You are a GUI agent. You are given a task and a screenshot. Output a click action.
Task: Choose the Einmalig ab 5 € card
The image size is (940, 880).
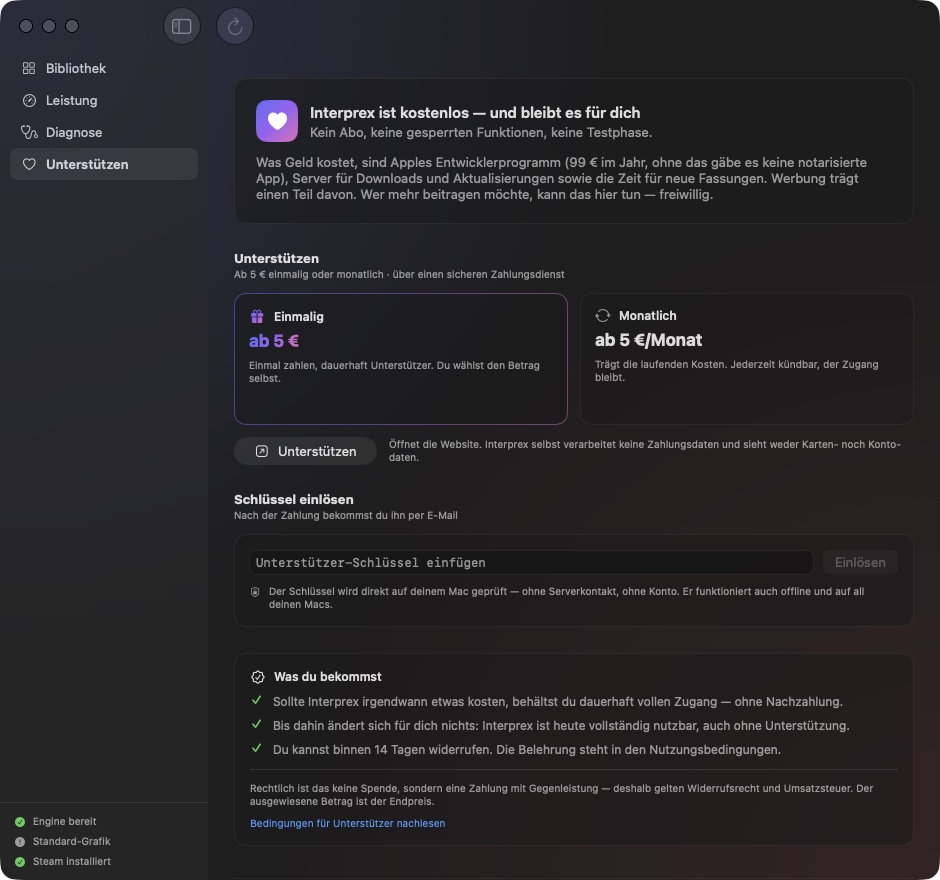[x=400, y=358]
